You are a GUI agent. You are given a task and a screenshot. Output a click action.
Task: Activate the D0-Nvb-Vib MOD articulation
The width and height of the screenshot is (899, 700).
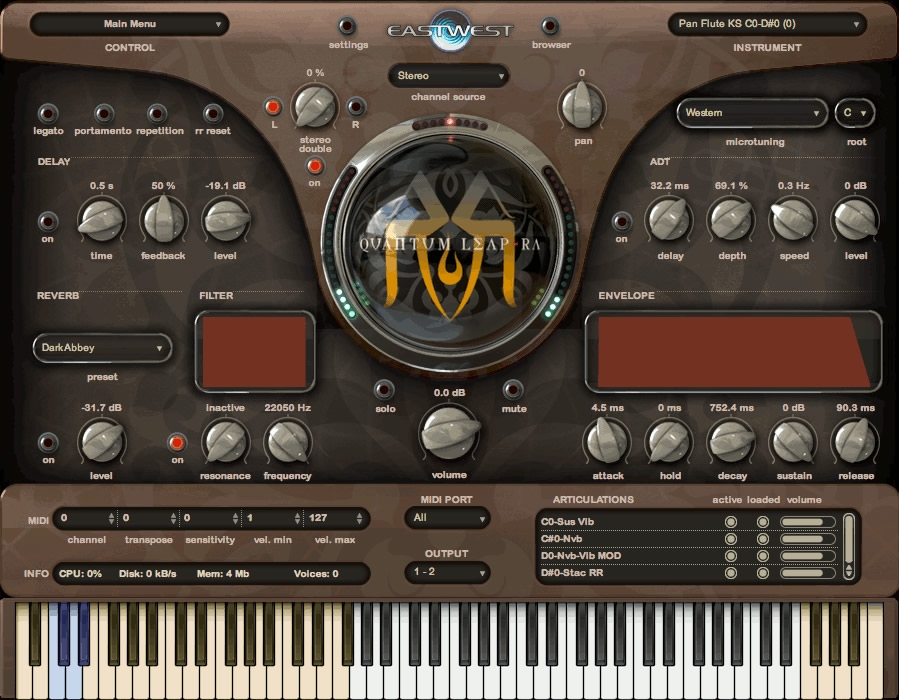(730, 556)
